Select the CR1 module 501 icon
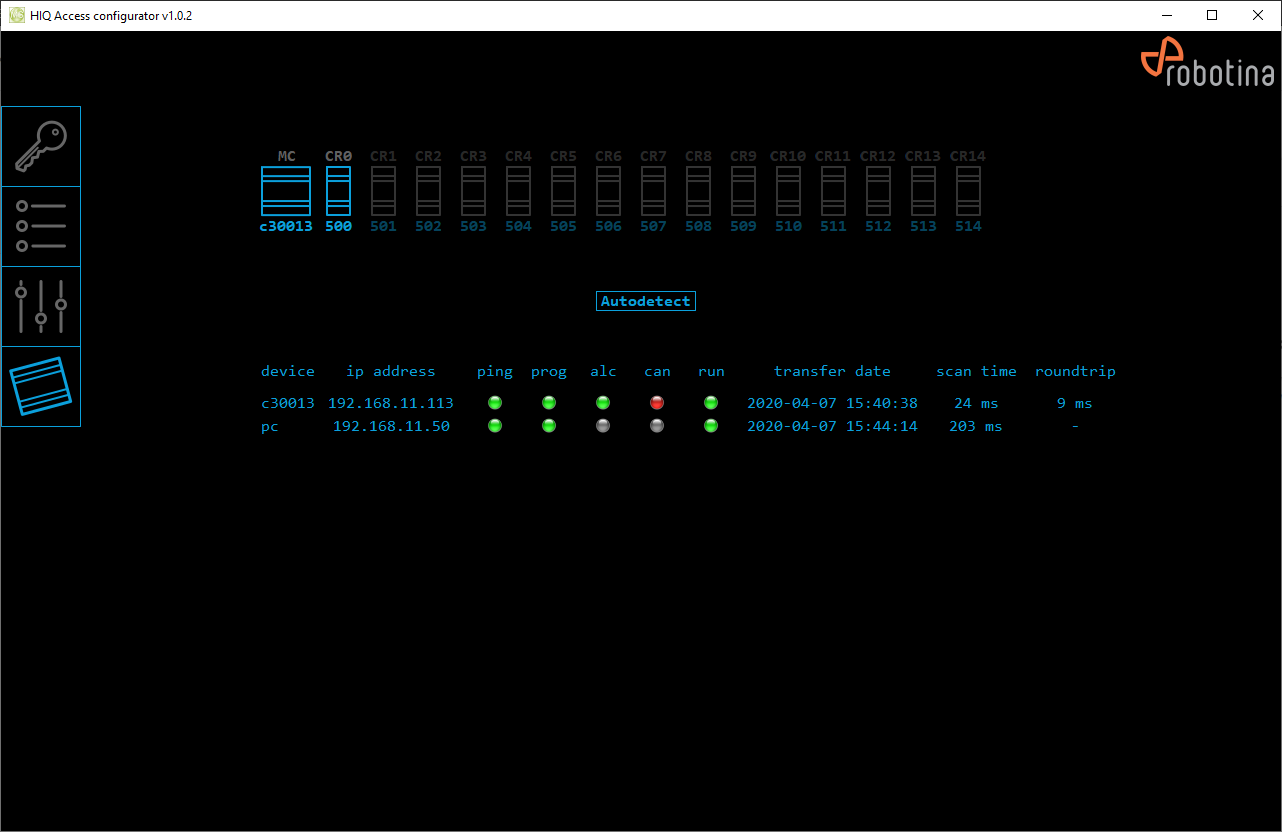 pos(384,191)
